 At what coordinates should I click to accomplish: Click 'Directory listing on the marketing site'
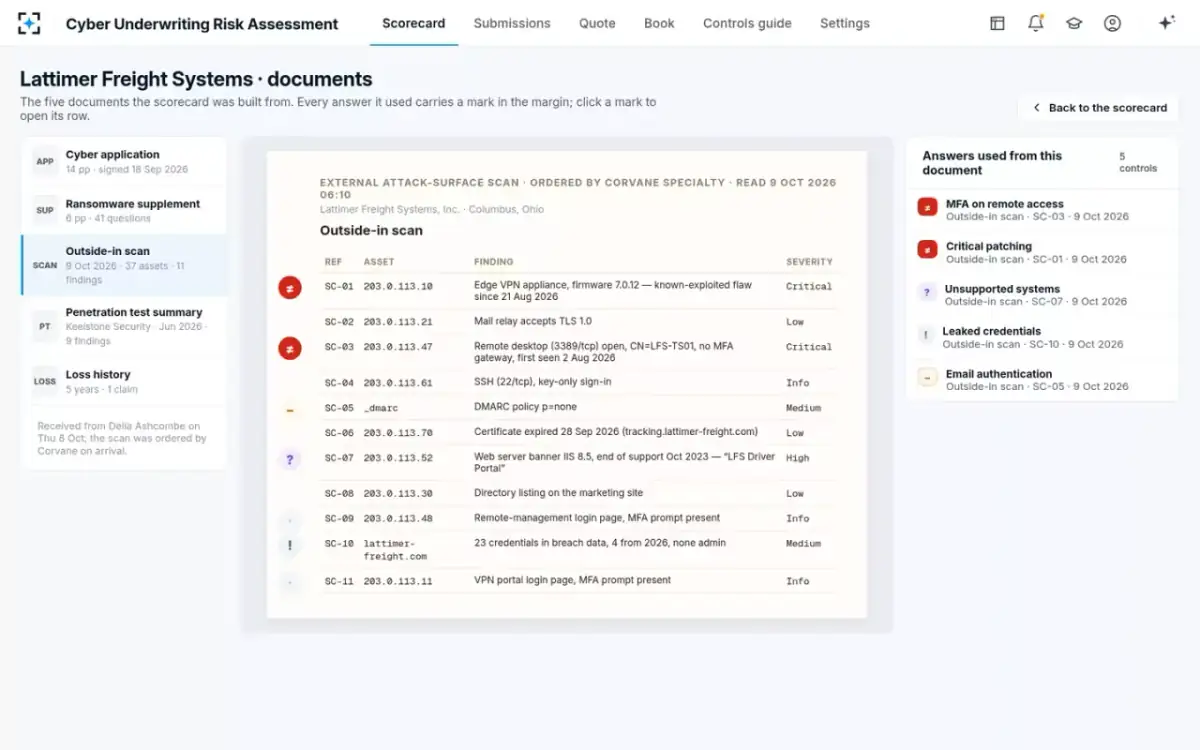point(558,493)
